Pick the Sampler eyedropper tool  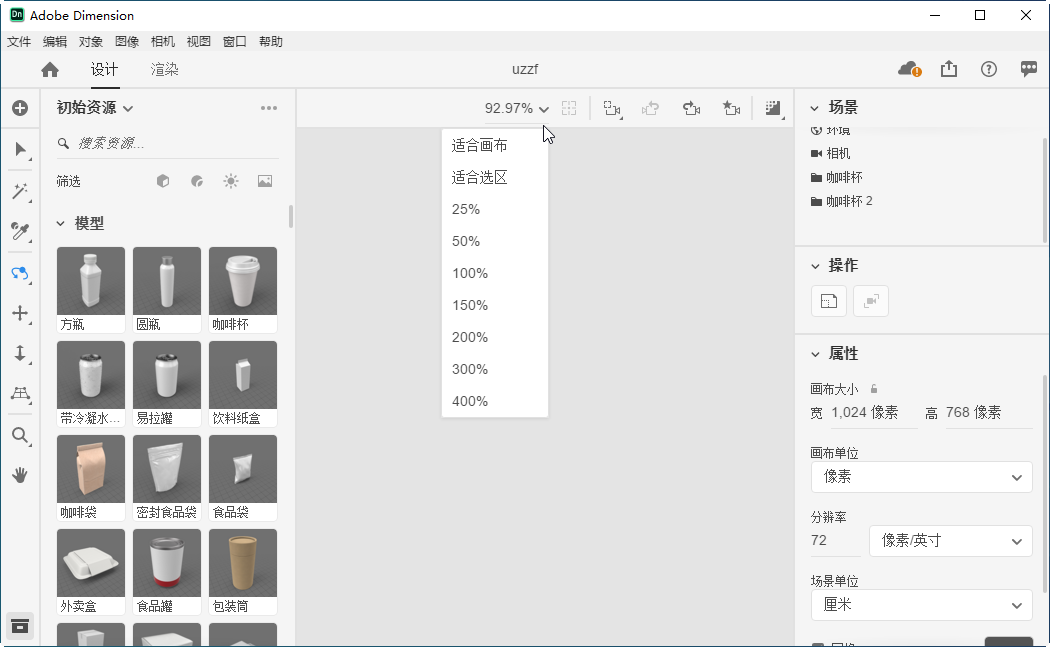tap(20, 231)
